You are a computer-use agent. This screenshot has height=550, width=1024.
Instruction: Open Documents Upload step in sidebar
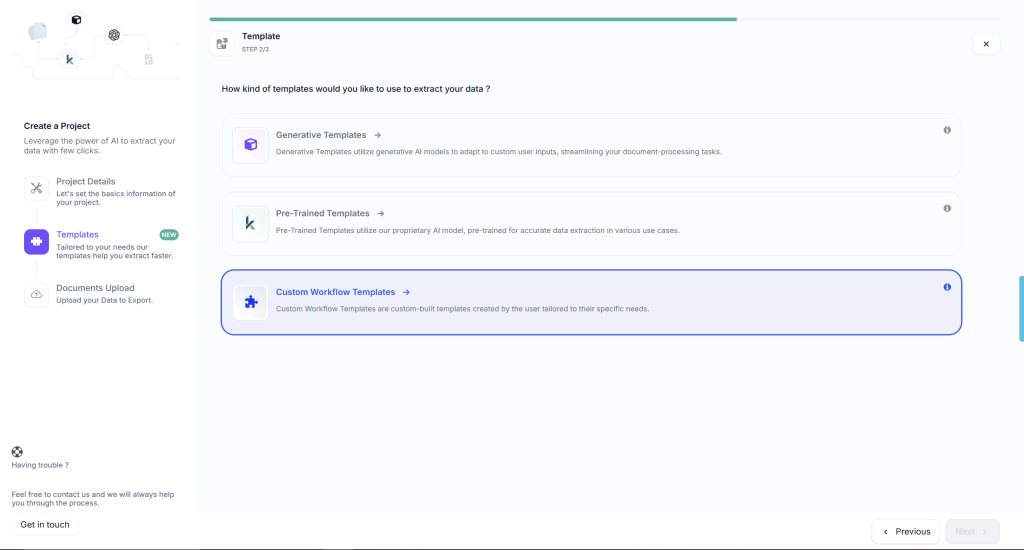pyautogui.click(x=95, y=288)
